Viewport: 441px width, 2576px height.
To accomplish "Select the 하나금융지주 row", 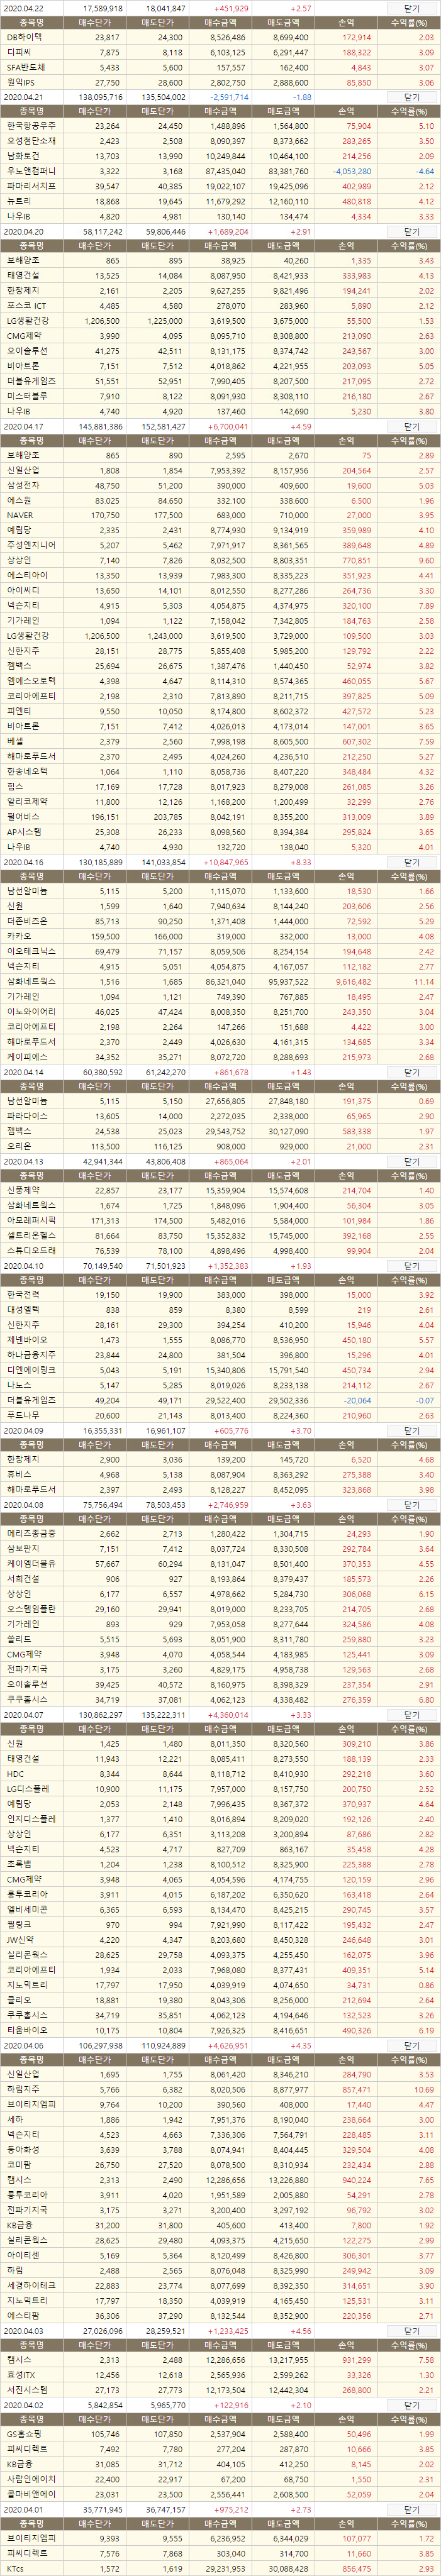I will tap(220, 1356).
